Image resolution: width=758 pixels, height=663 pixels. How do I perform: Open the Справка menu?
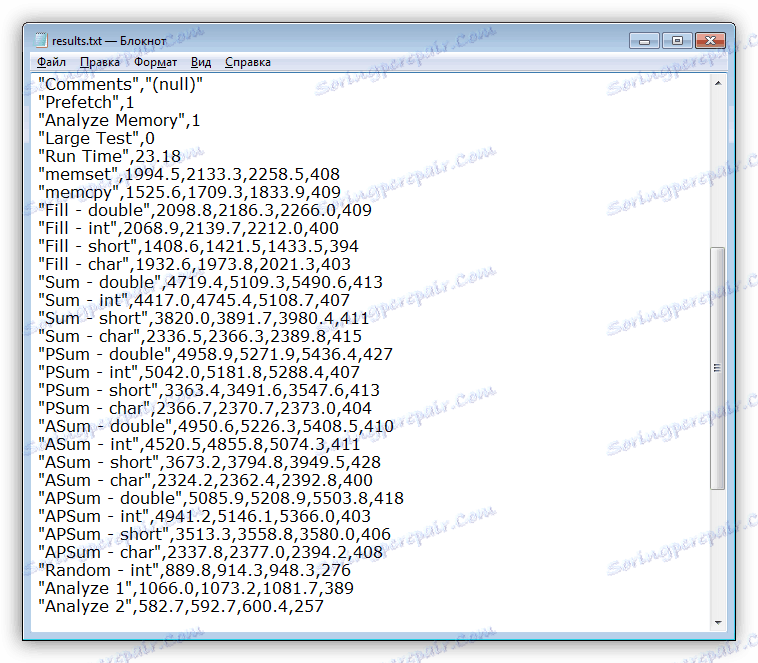[248, 62]
